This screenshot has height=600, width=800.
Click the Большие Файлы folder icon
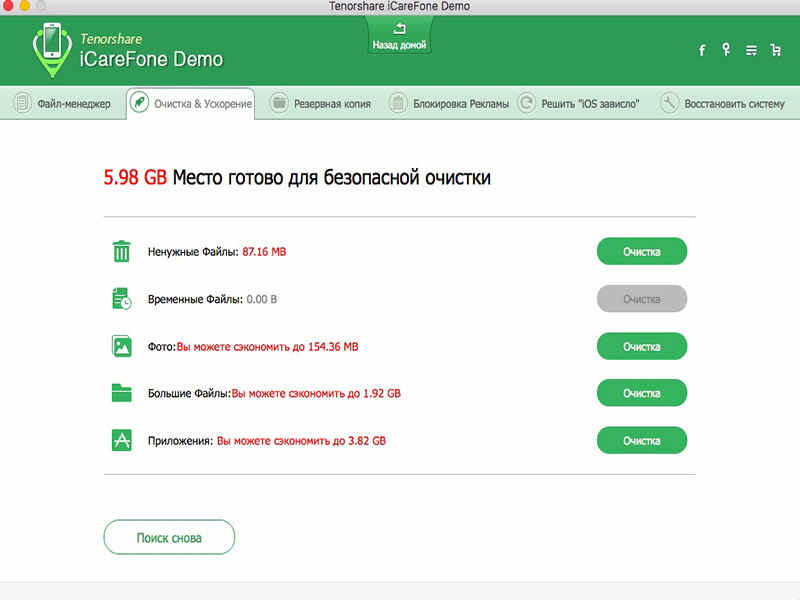(x=121, y=393)
